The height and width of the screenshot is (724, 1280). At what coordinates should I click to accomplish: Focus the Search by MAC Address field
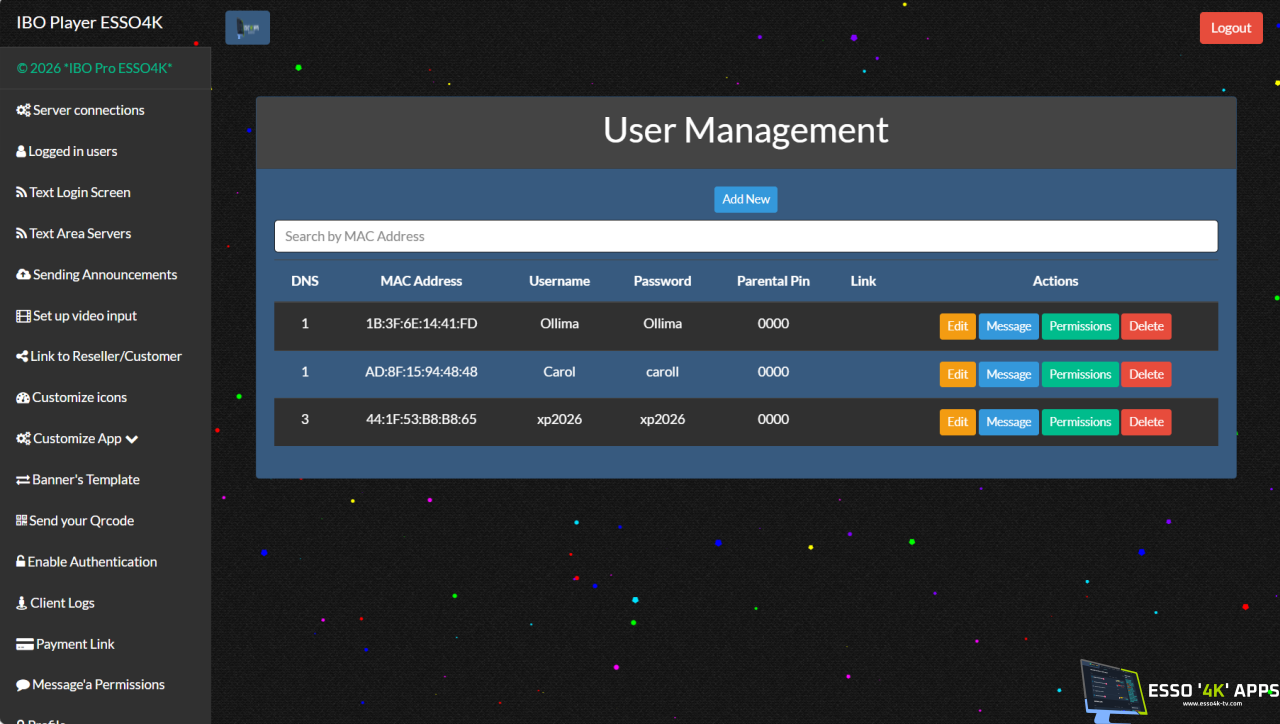tap(746, 236)
